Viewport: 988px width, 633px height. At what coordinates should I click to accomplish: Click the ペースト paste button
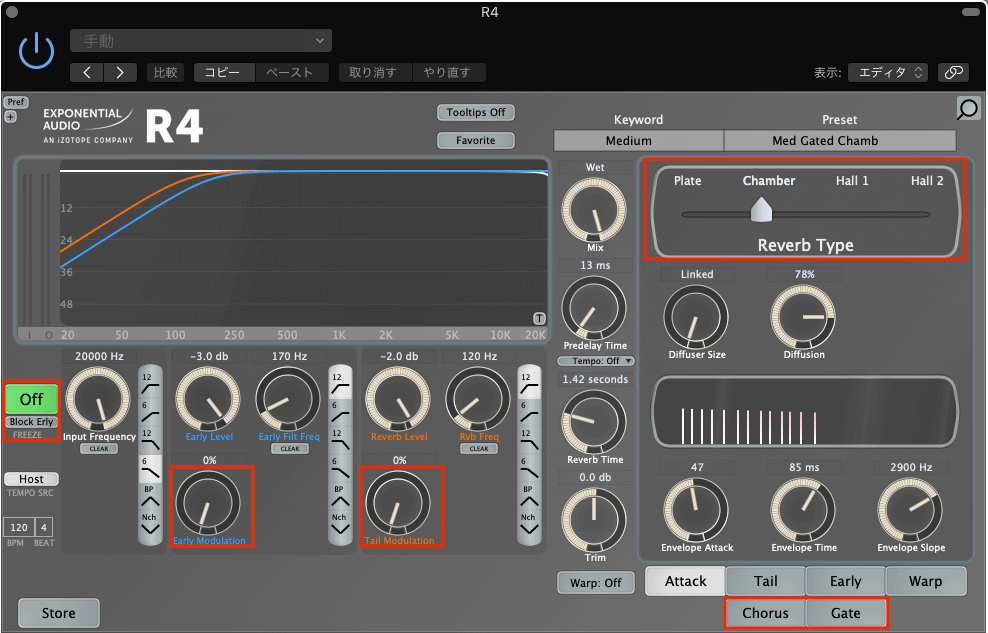coord(290,72)
